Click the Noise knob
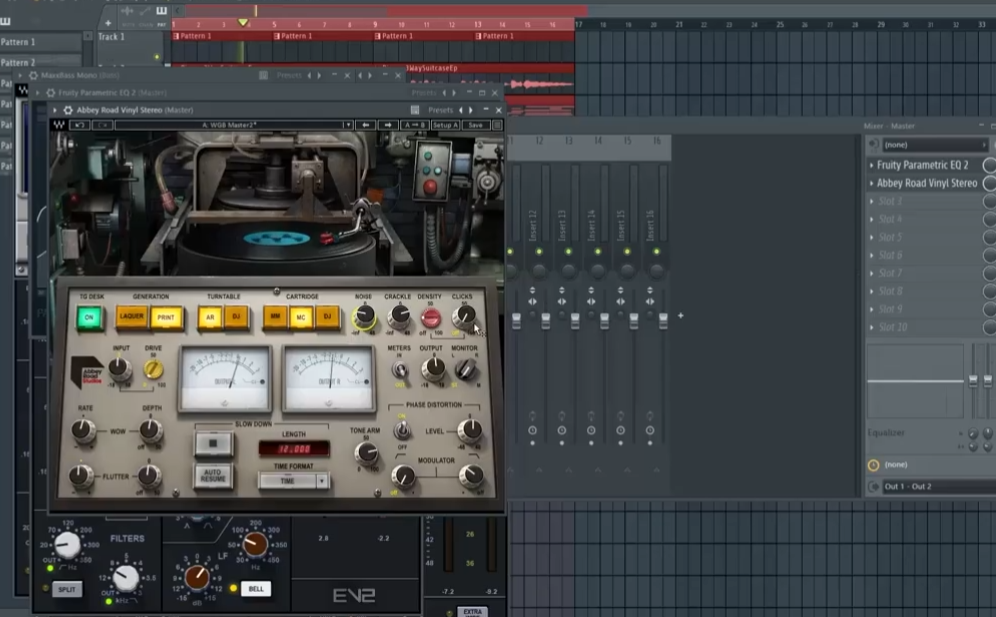 click(x=364, y=315)
